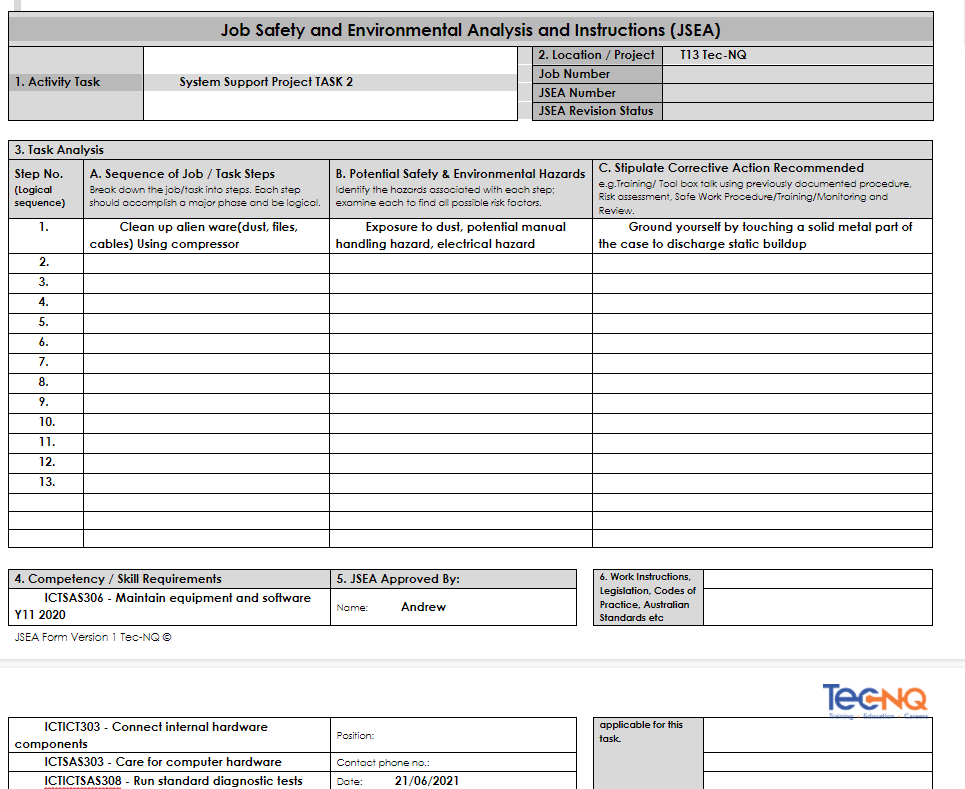Click the JSEA Revision Status blank field
965x789 pixels.
coord(797,112)
